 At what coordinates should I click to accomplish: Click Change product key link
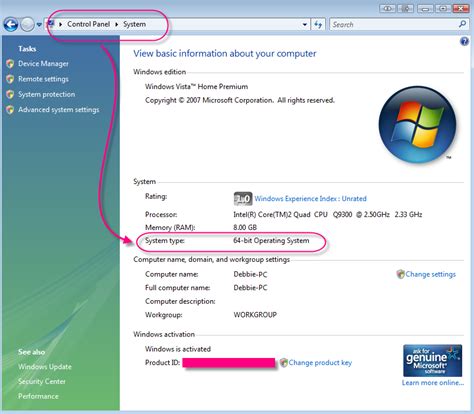coord(320,363)
